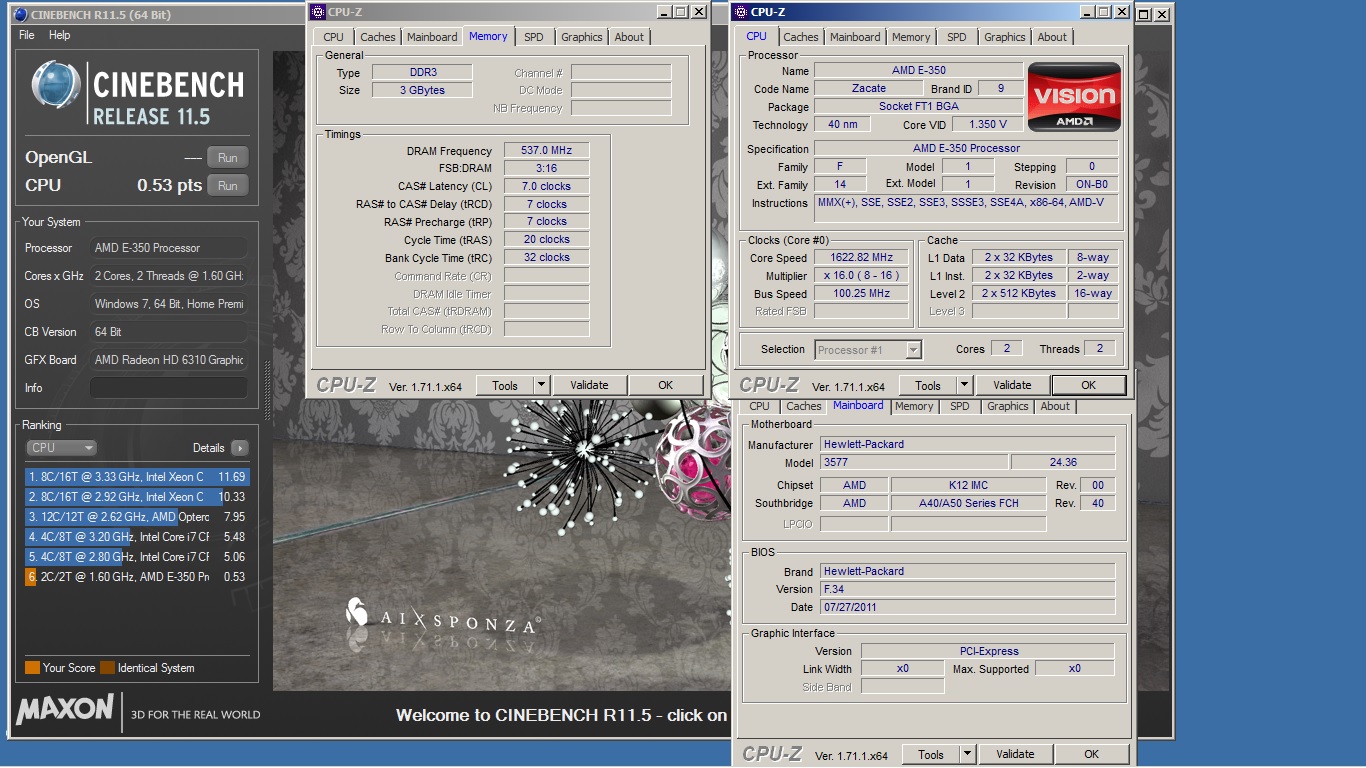Open SPD tab in bottom Mainboard CPU-Z window
The image size is (1366, 768).
pyautogui.click(x=960, y=406)
